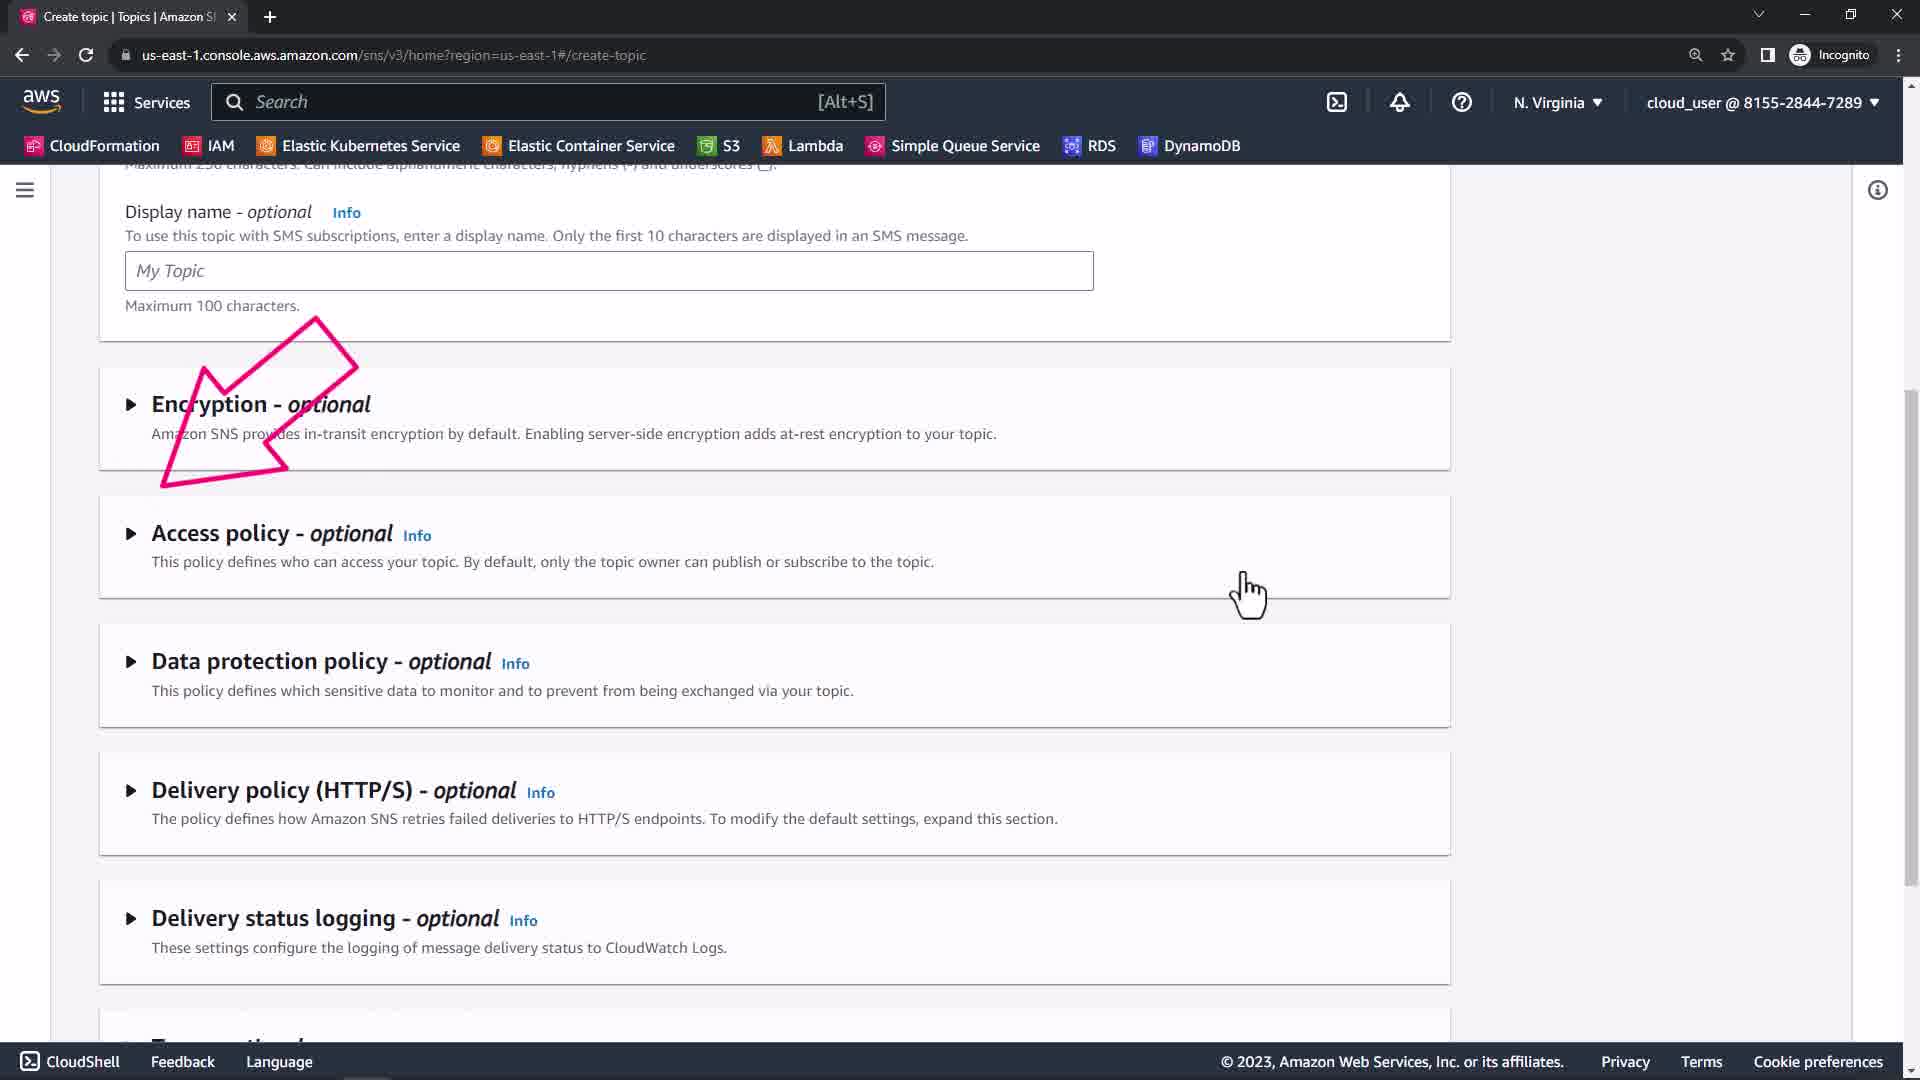Reload the page
Image resolution: width=1920 pixels, height=1080 pixels.
[x=86, y=55]
